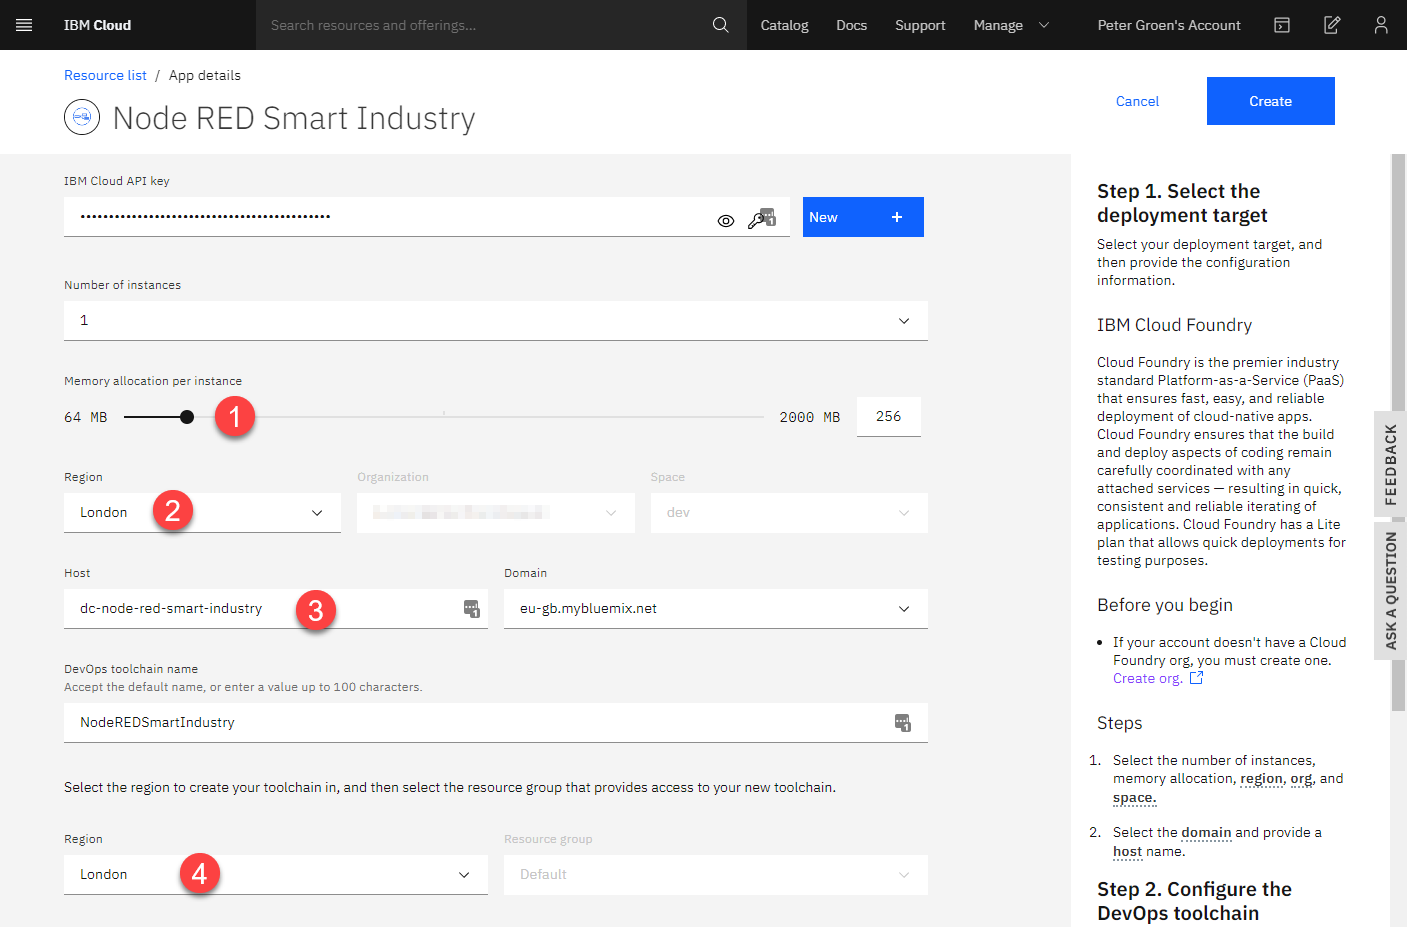Click the 'space.' glossary term in Steps
Viewport: 1407px width, 927px height.
(x=1134, y=798)
